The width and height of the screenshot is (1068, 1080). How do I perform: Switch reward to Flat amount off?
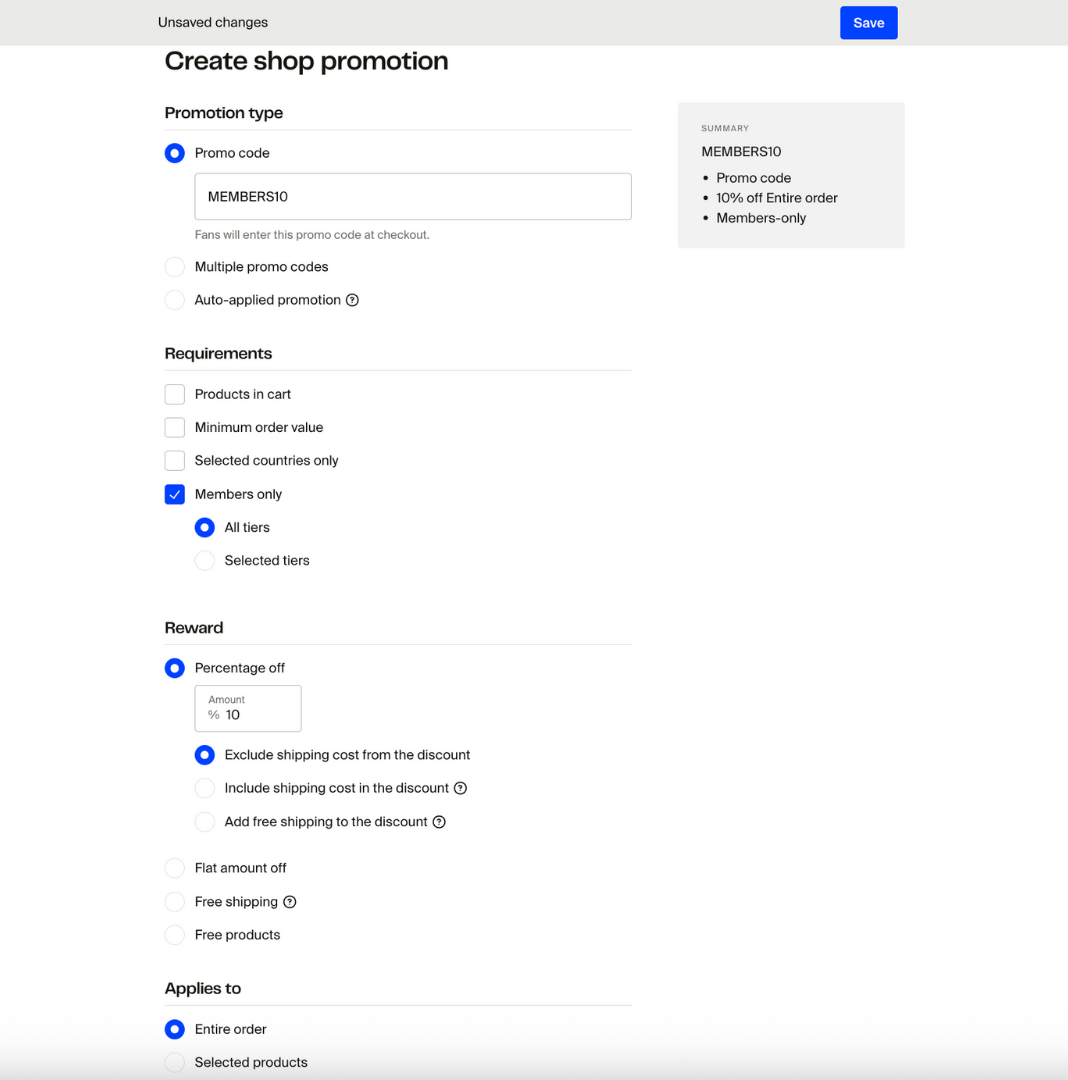175,868
